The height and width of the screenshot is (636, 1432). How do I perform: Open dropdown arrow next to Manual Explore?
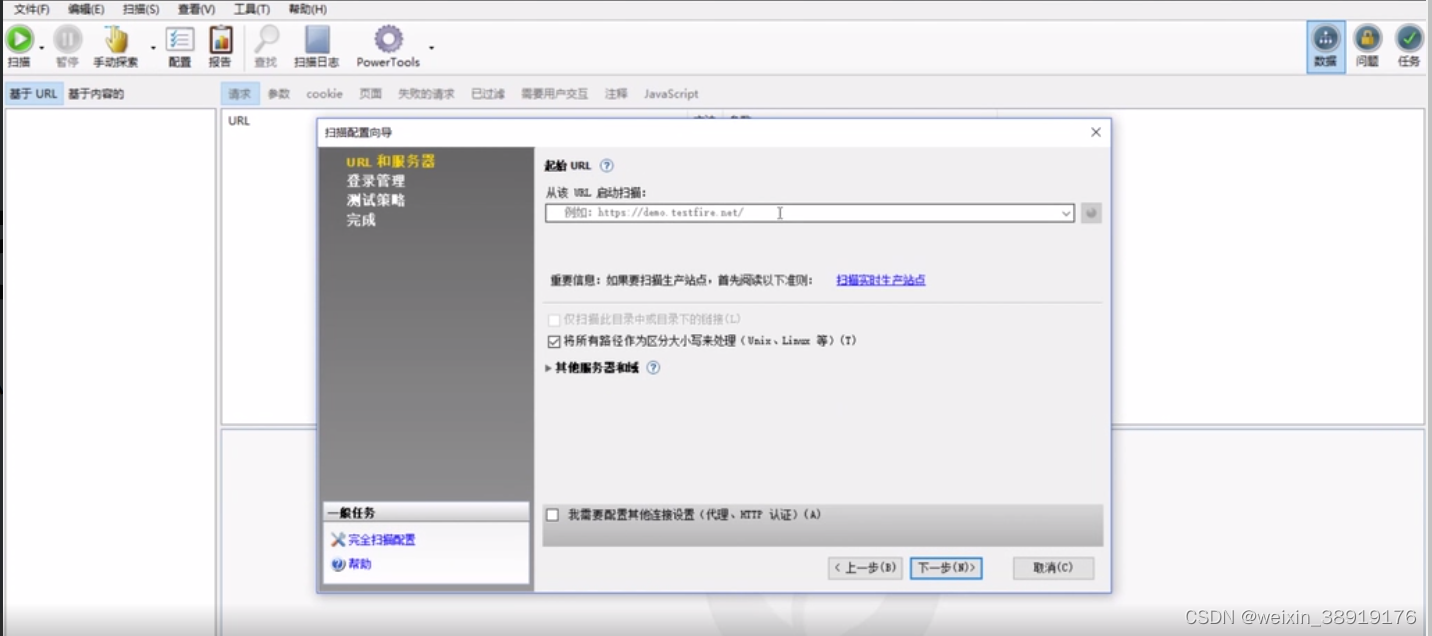(x=153, y=47)
